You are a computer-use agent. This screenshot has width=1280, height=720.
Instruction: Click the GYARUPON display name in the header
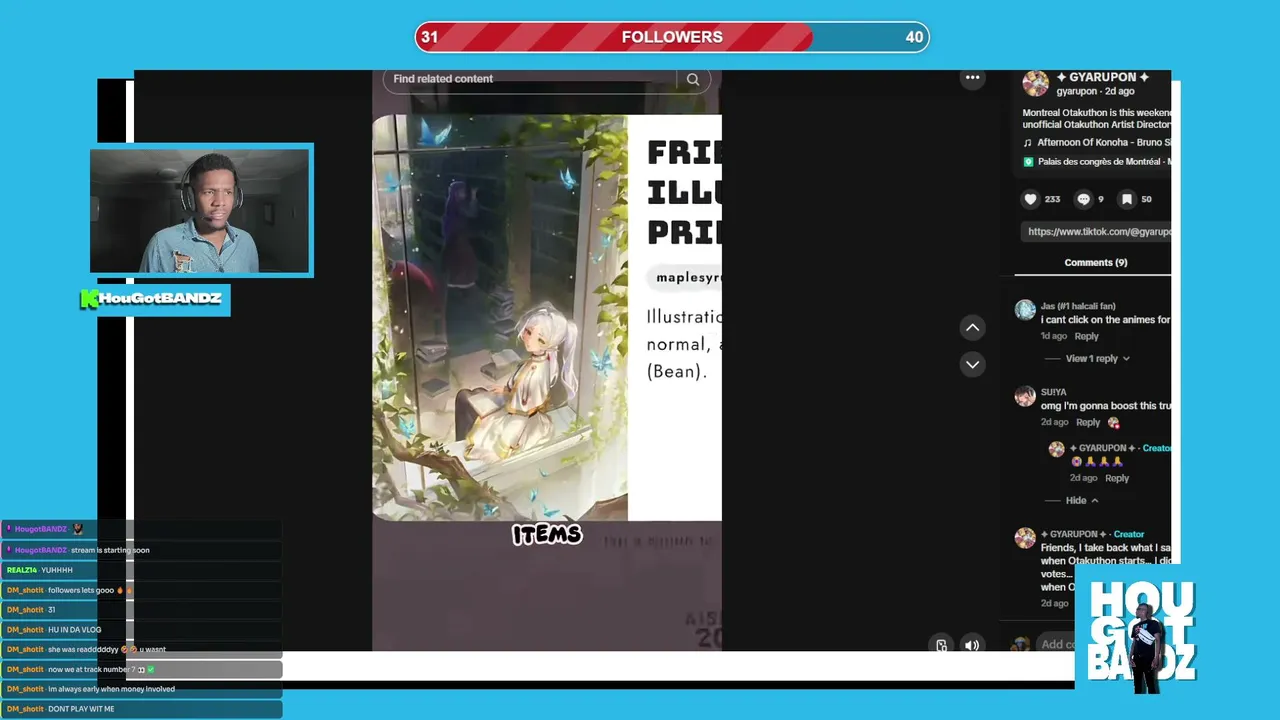click(x=1102, y=77)
